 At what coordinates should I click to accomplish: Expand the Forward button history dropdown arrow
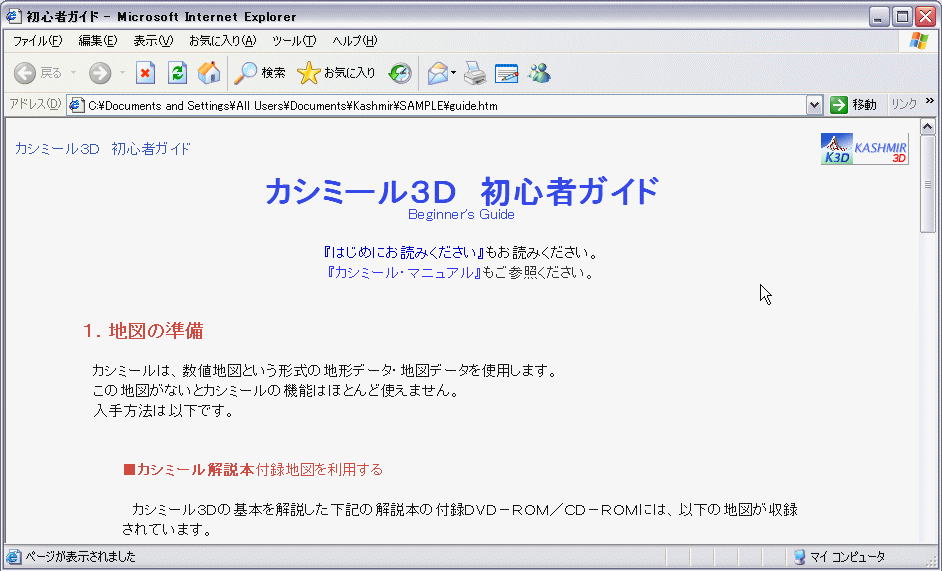coord(122,73)
